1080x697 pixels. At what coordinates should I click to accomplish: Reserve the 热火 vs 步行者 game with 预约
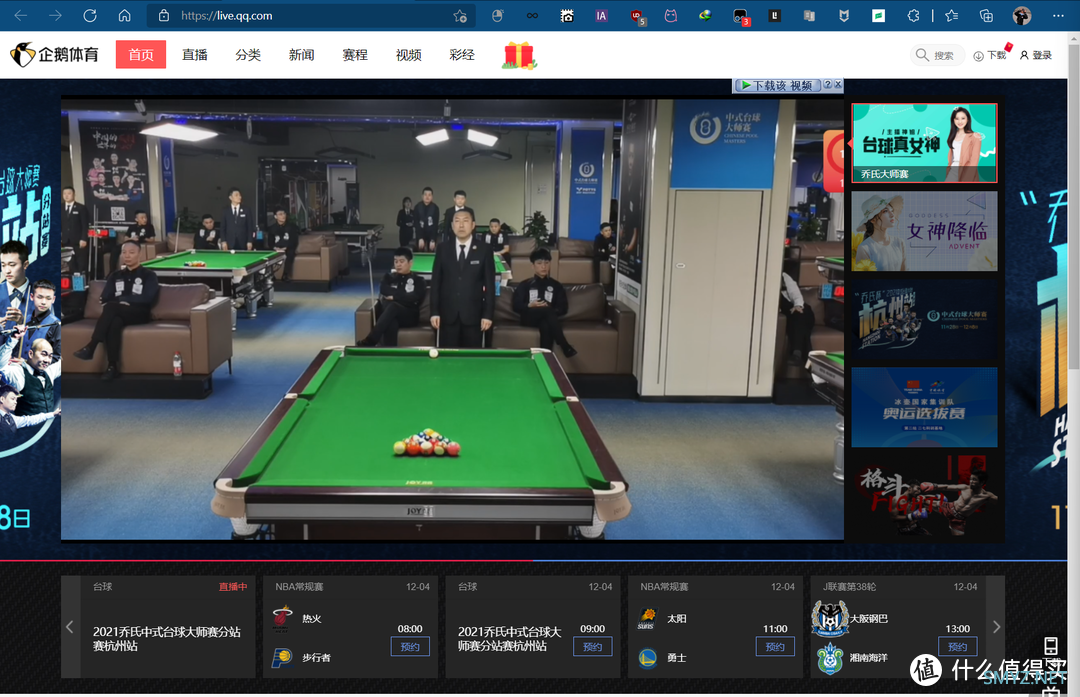click(x=410, y=647)
